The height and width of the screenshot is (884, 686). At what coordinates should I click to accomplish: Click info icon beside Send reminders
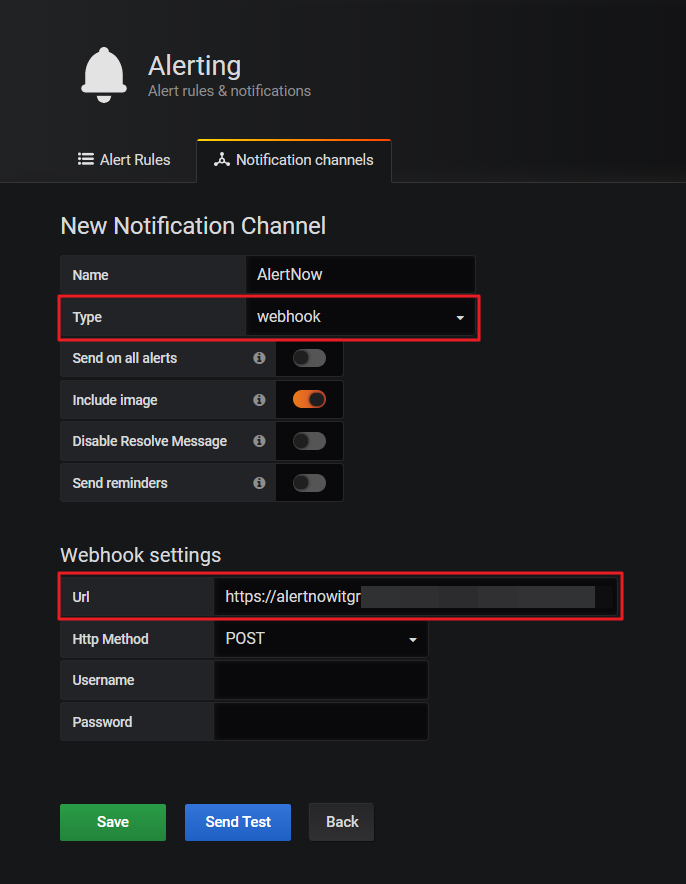[x=259, y=483]
